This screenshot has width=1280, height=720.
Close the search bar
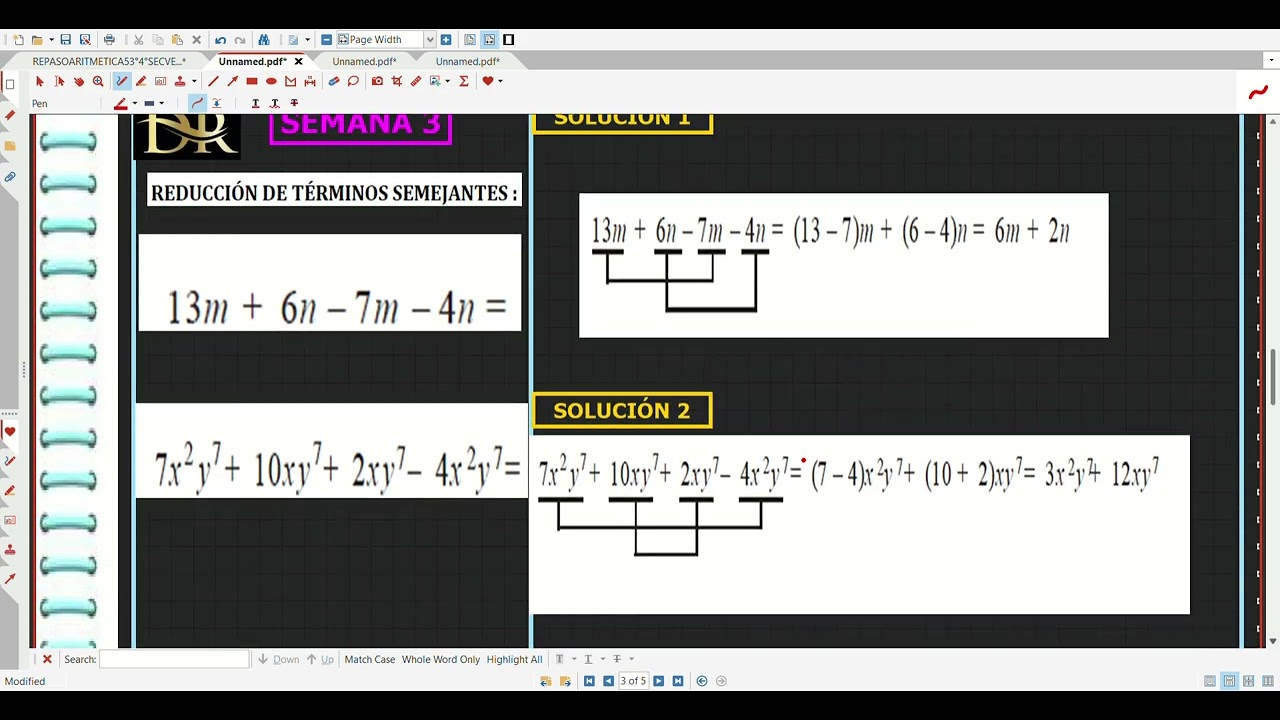(x=47, y=660)
